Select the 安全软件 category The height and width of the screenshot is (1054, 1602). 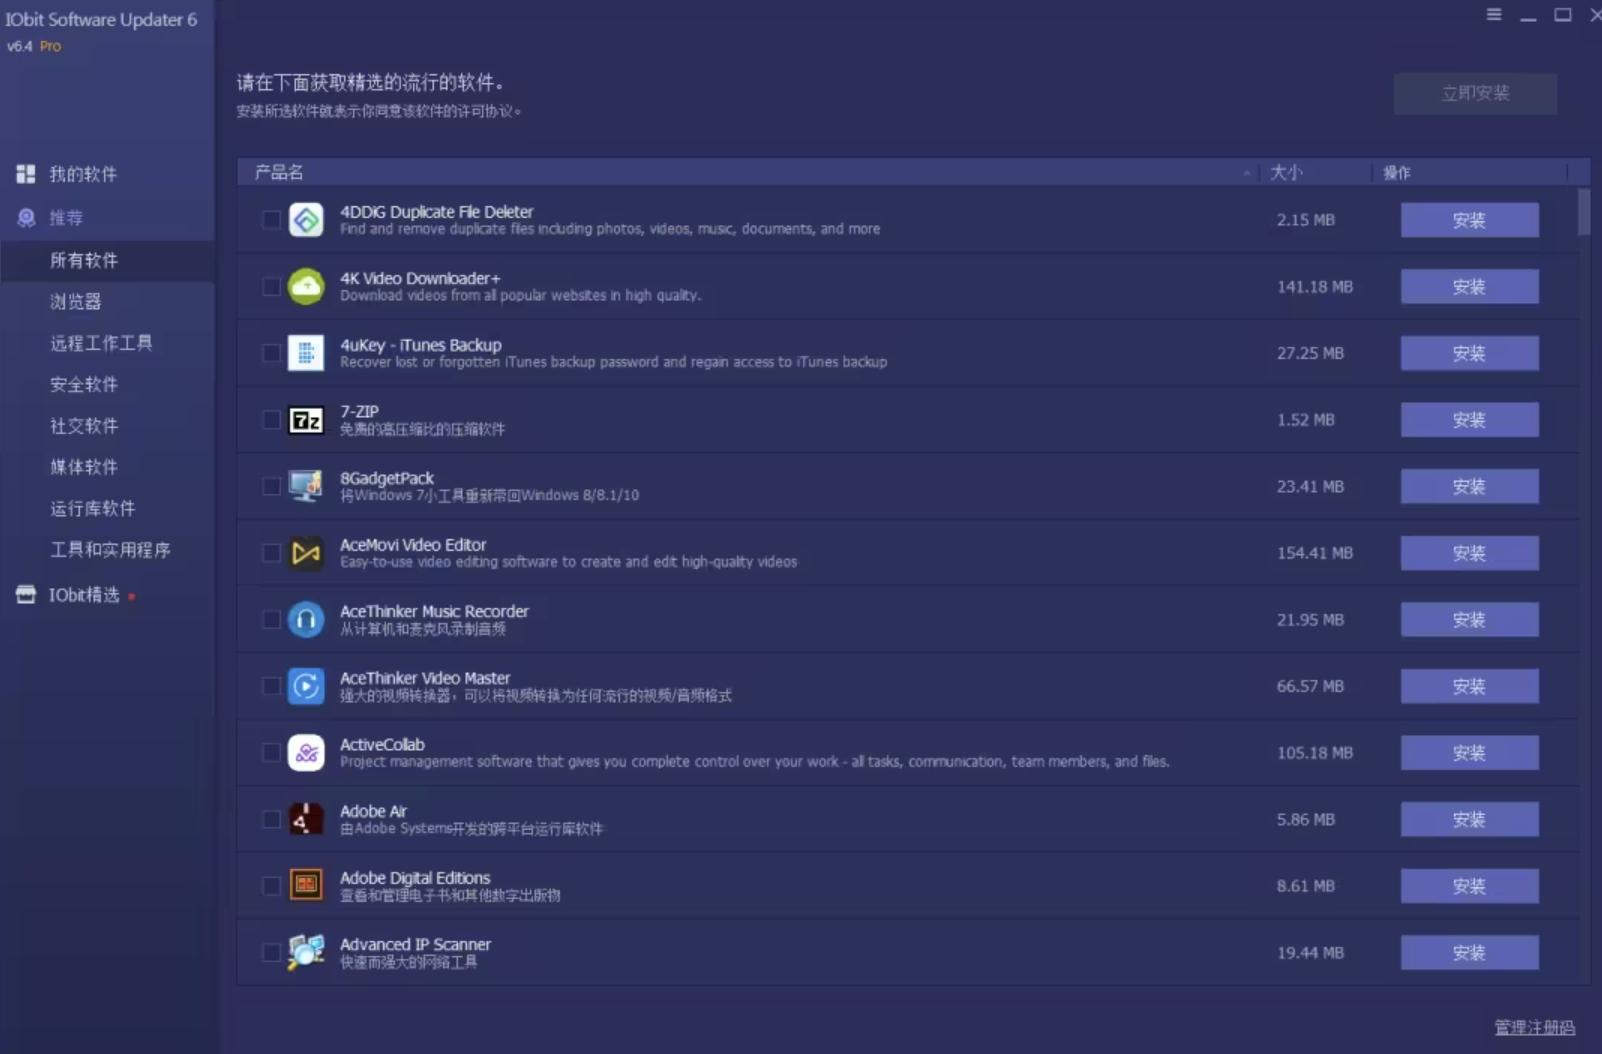tap(84, 384)
